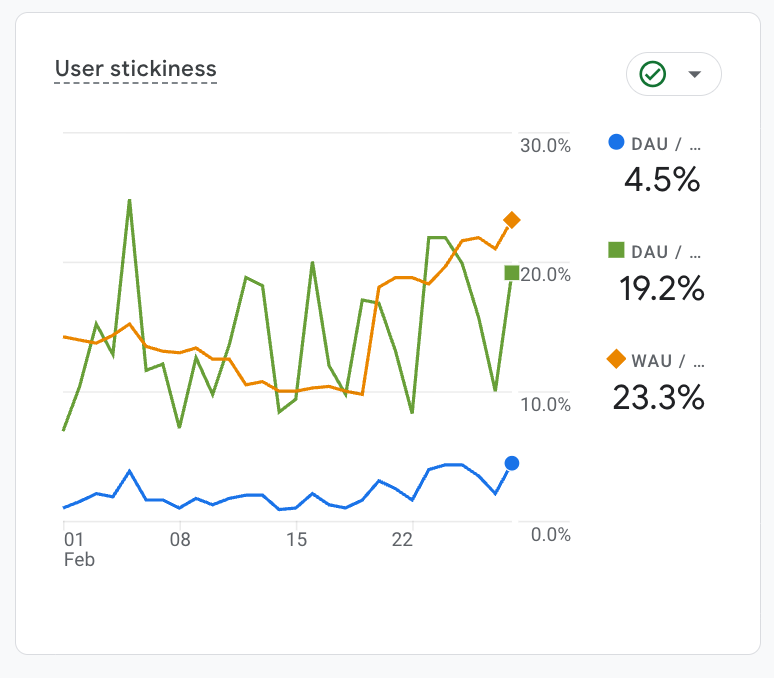Click the 08 date label on the x-axis

click(x=180, y=540)
